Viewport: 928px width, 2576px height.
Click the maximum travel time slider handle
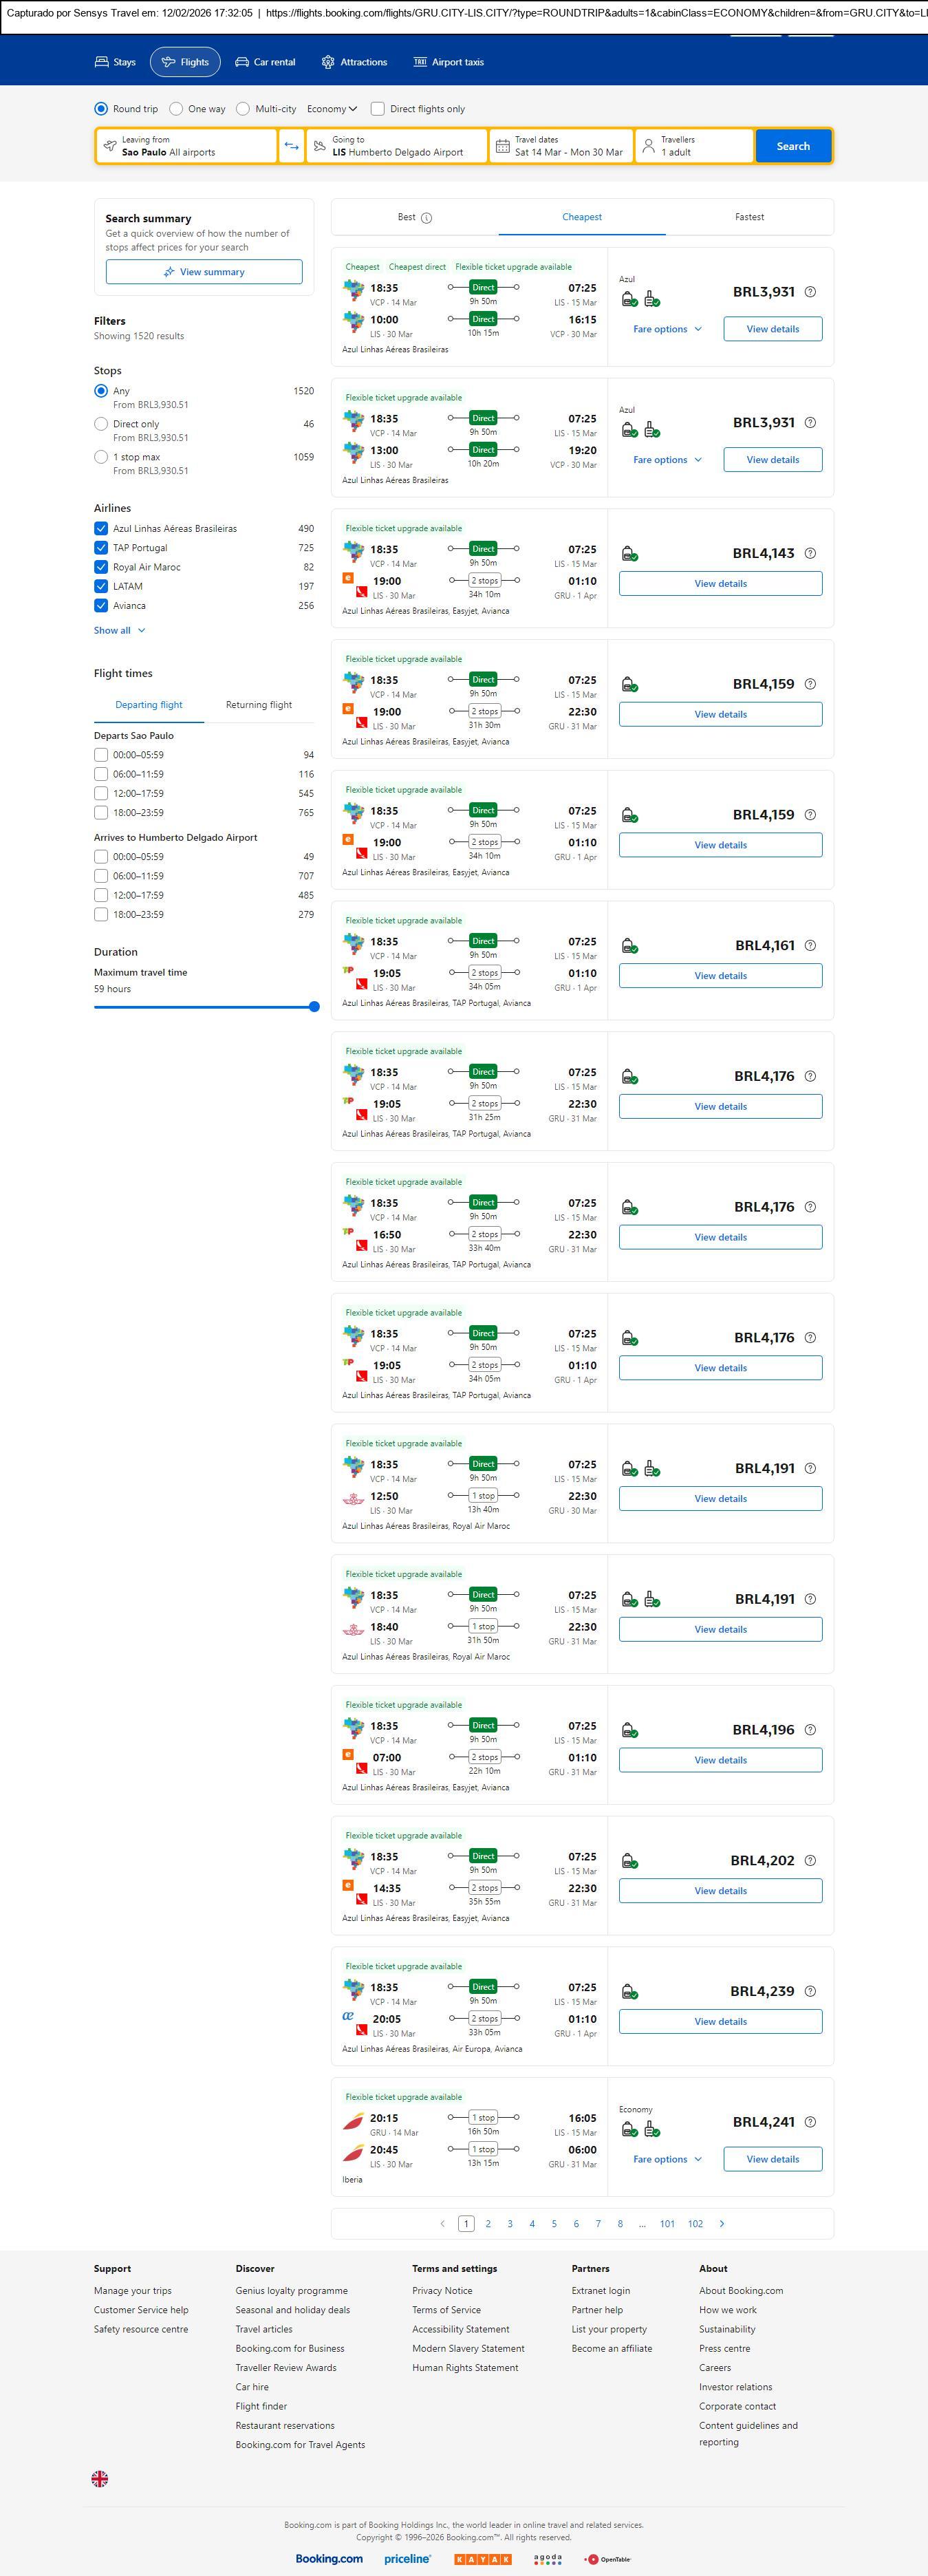(x=314, y=1007)
